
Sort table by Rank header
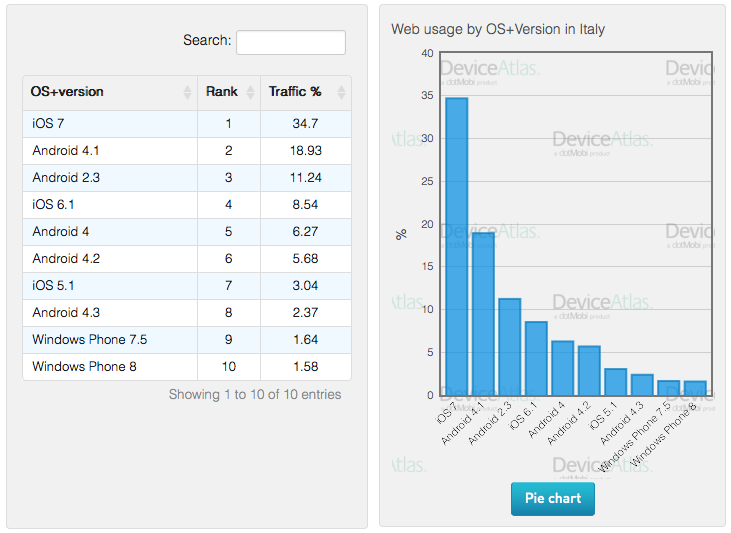tap(222, 92)
